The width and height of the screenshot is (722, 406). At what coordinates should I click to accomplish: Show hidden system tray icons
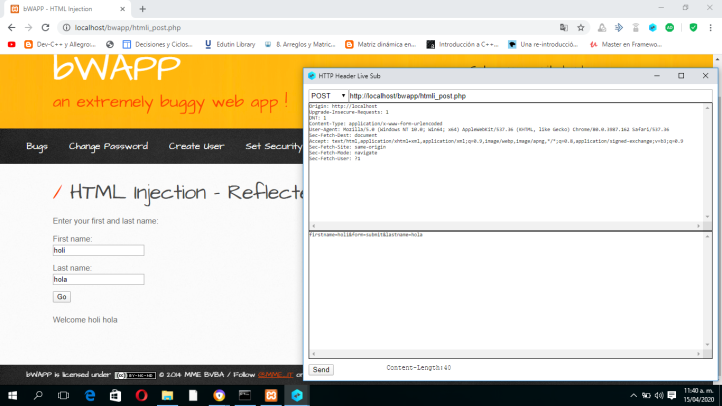[634, 395]
